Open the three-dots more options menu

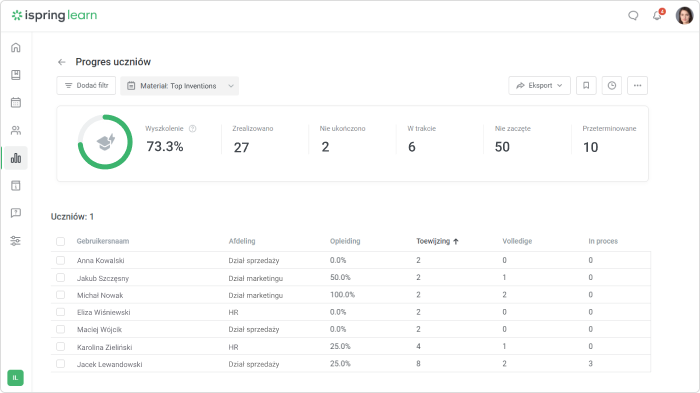click(638, 85)
